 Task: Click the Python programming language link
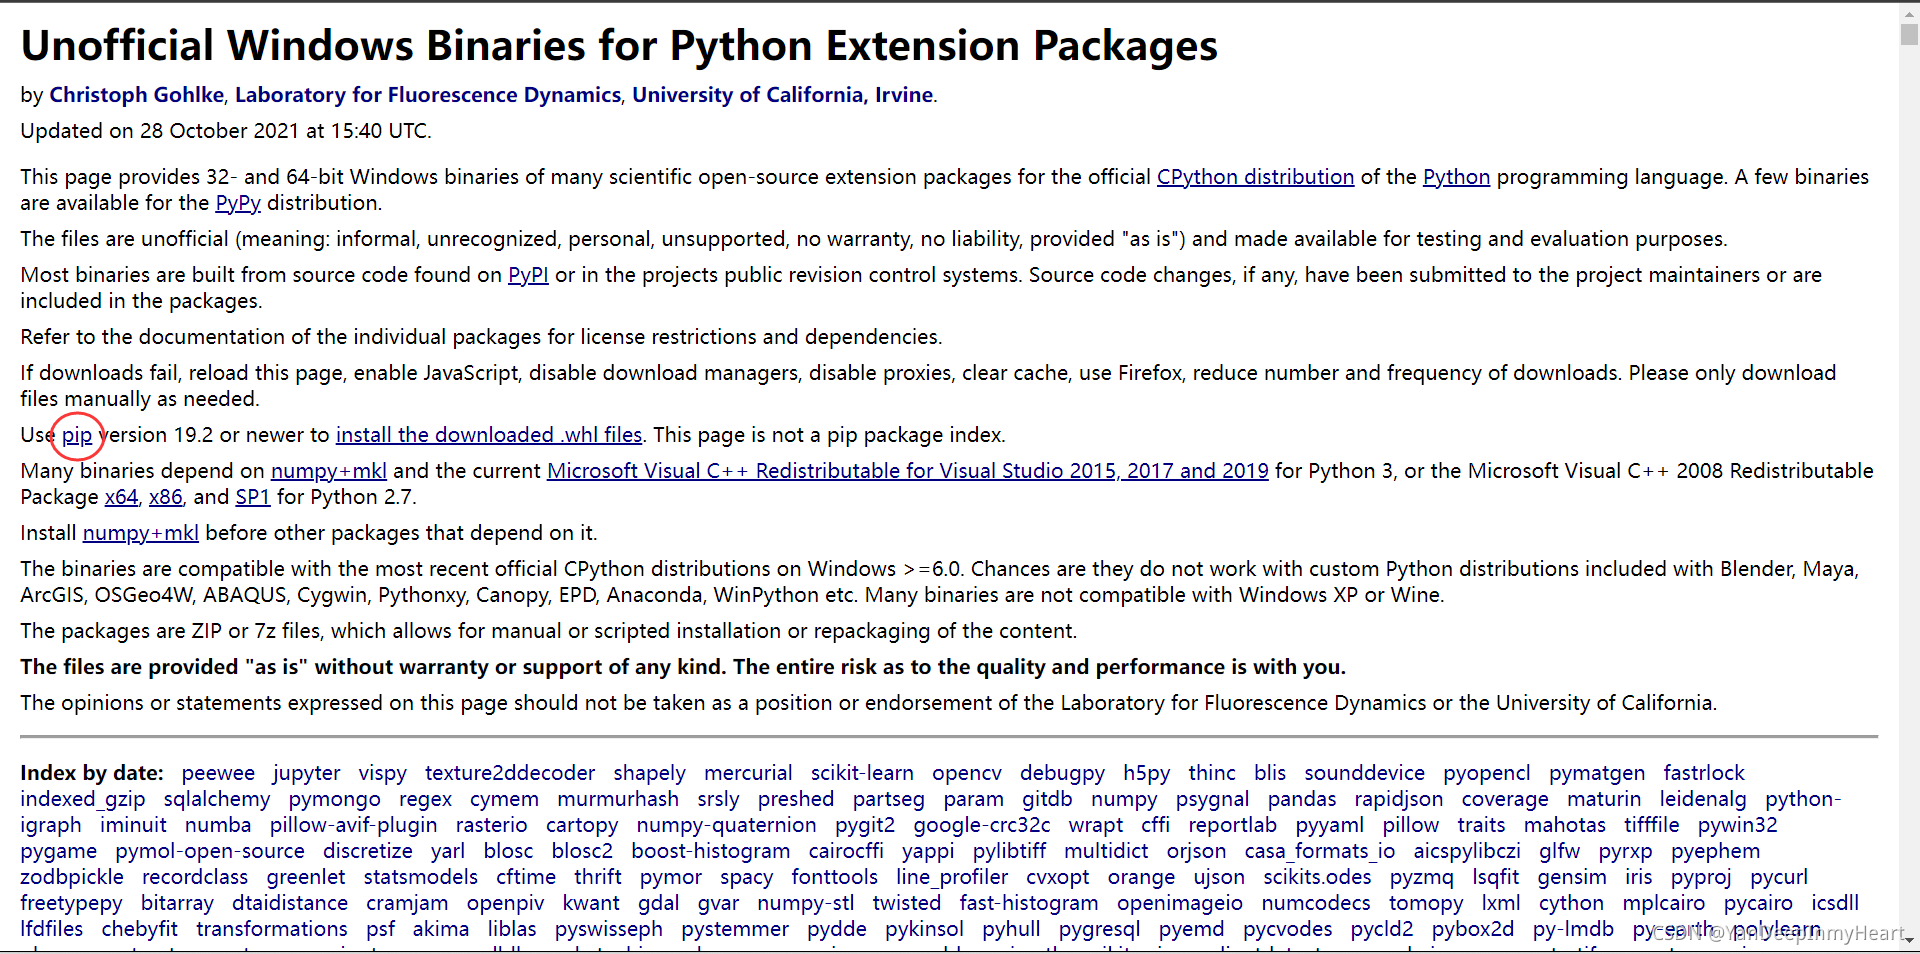pyautogui.click(x=1456, y=177)
